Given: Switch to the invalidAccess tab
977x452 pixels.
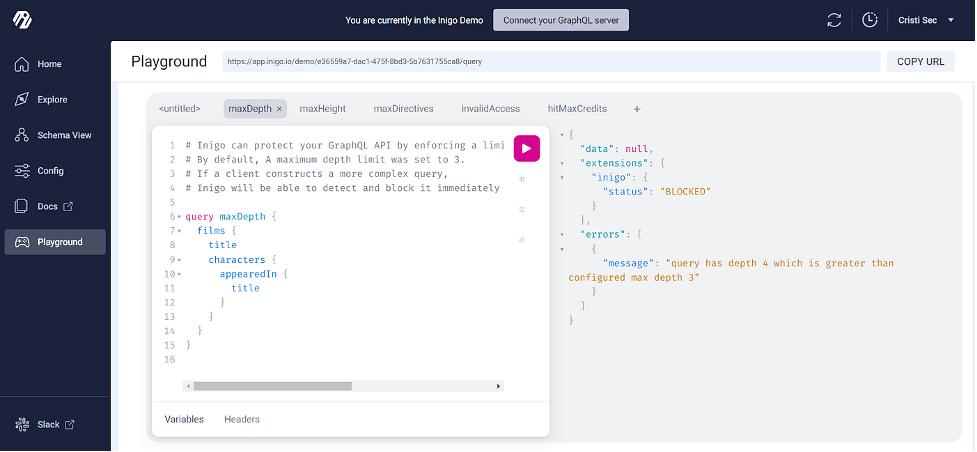Looking at the screenshot, I should point(490,108).
